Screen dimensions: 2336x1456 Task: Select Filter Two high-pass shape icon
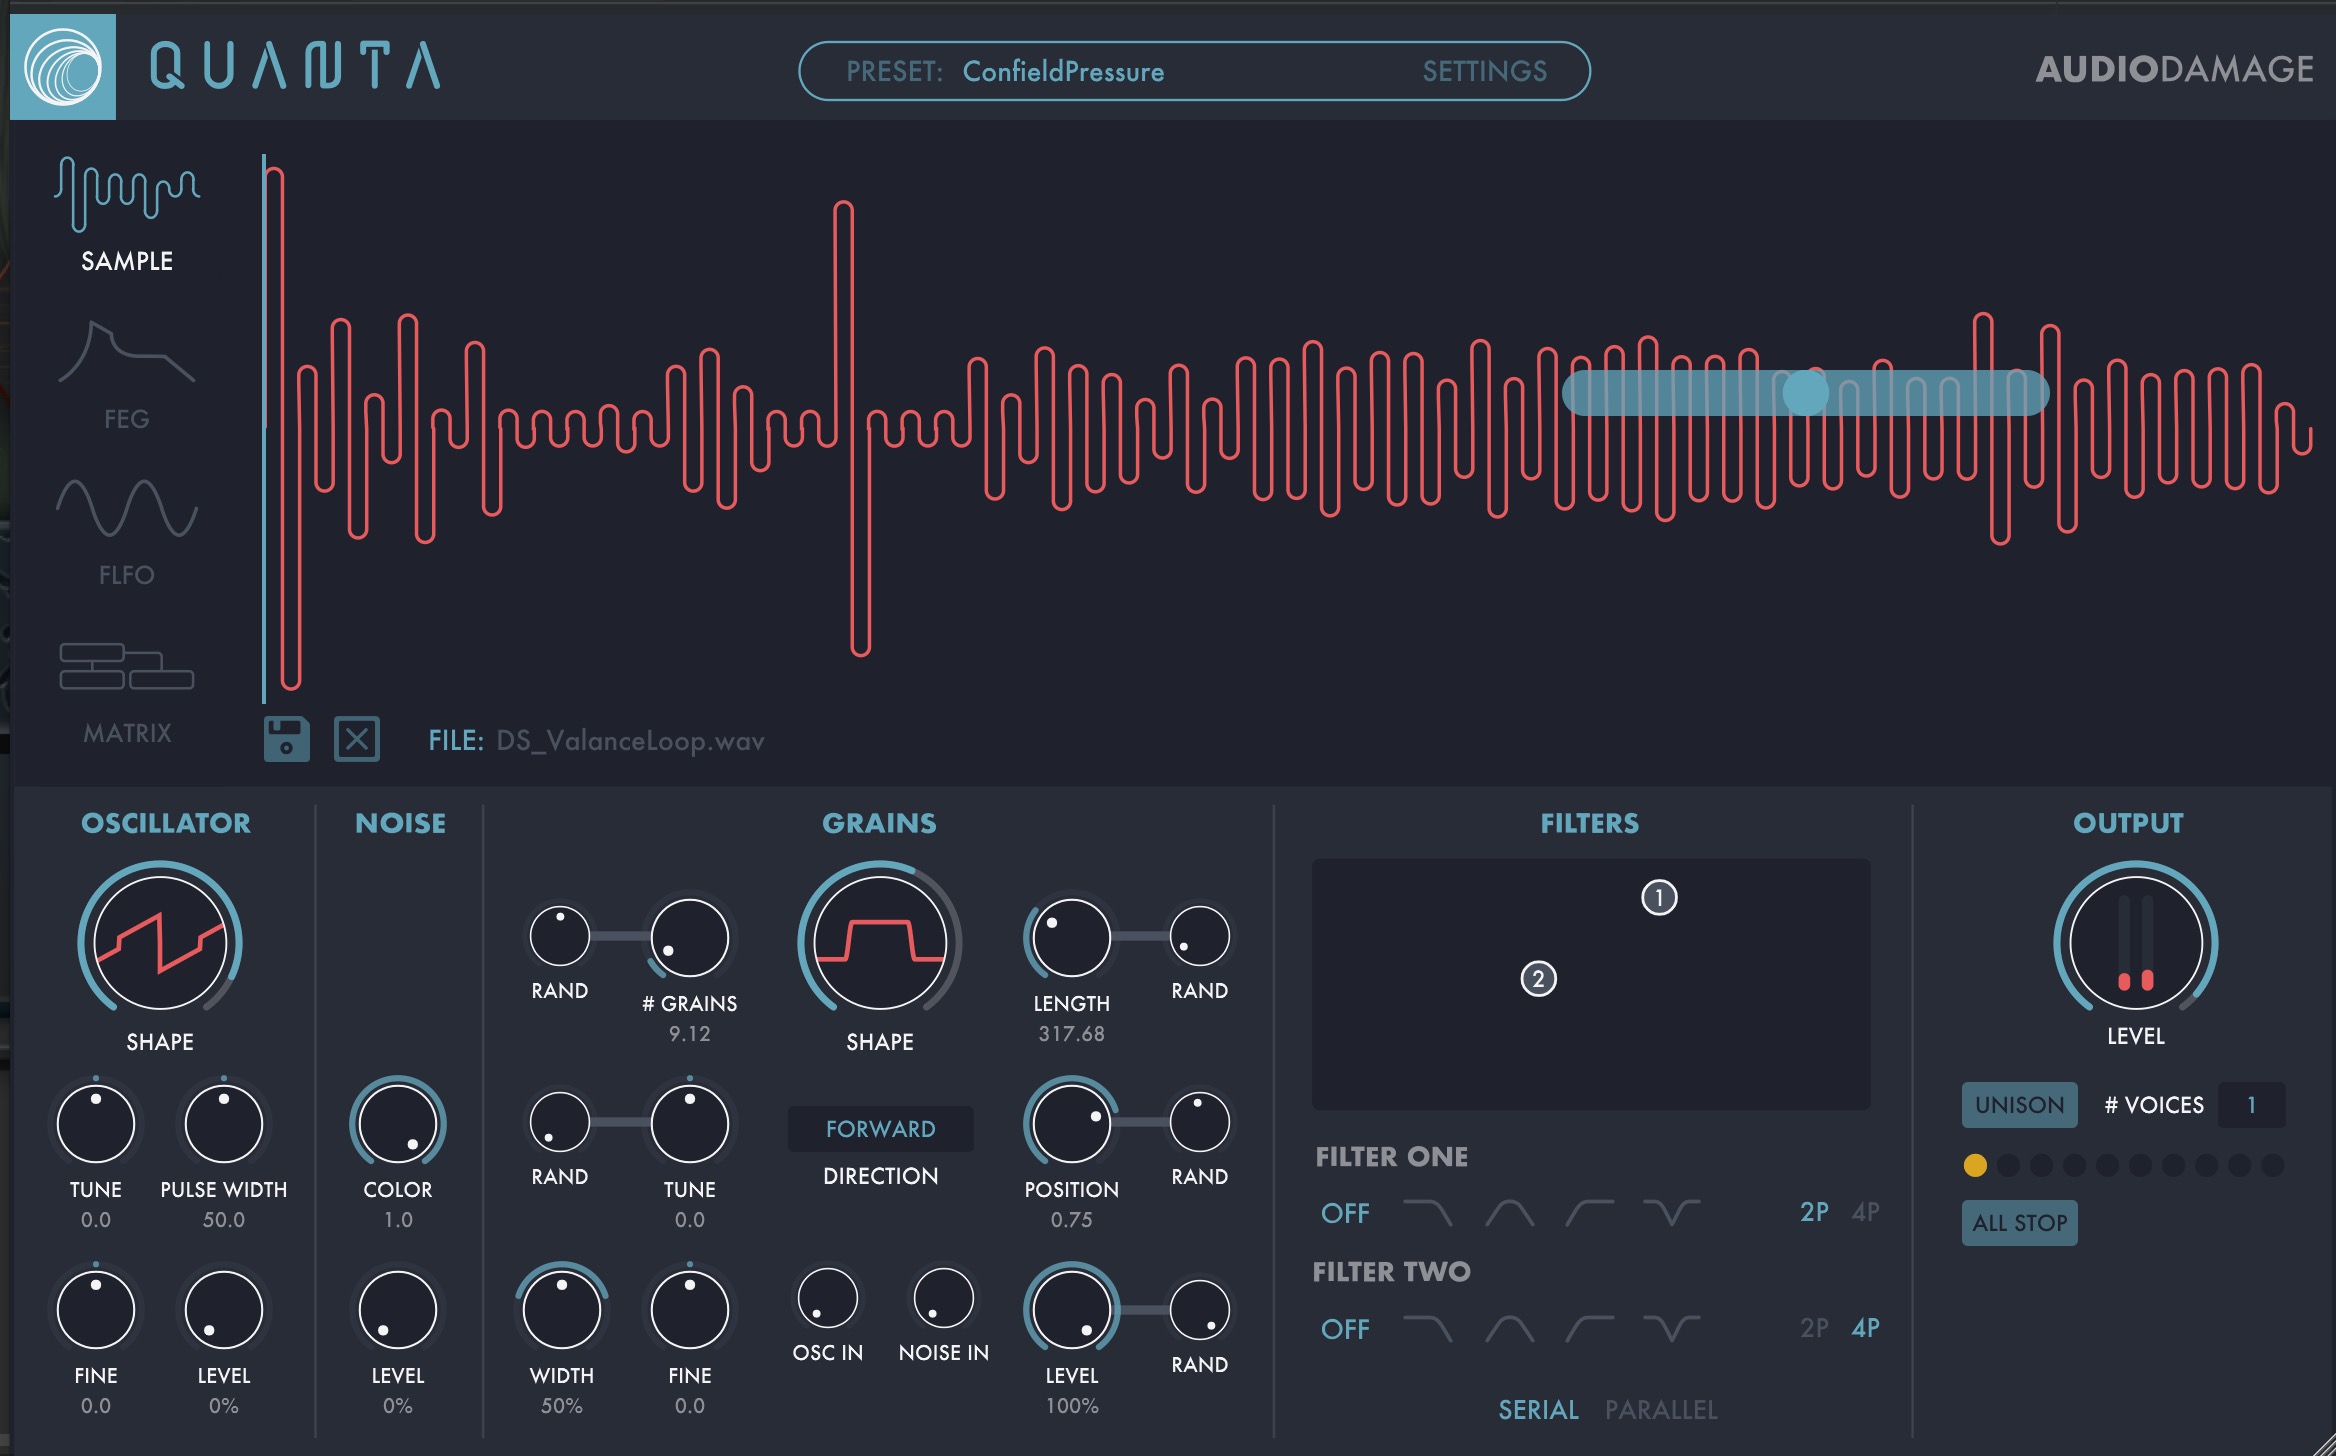1589,1329
